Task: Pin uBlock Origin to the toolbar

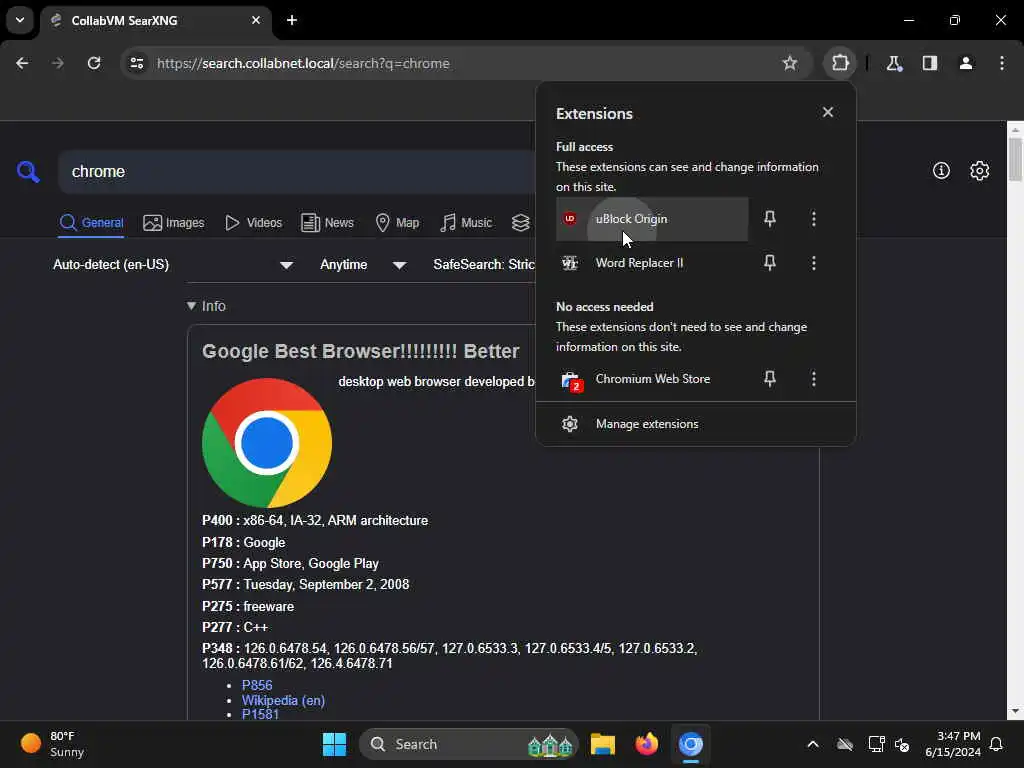Action: tap(770, 219)
